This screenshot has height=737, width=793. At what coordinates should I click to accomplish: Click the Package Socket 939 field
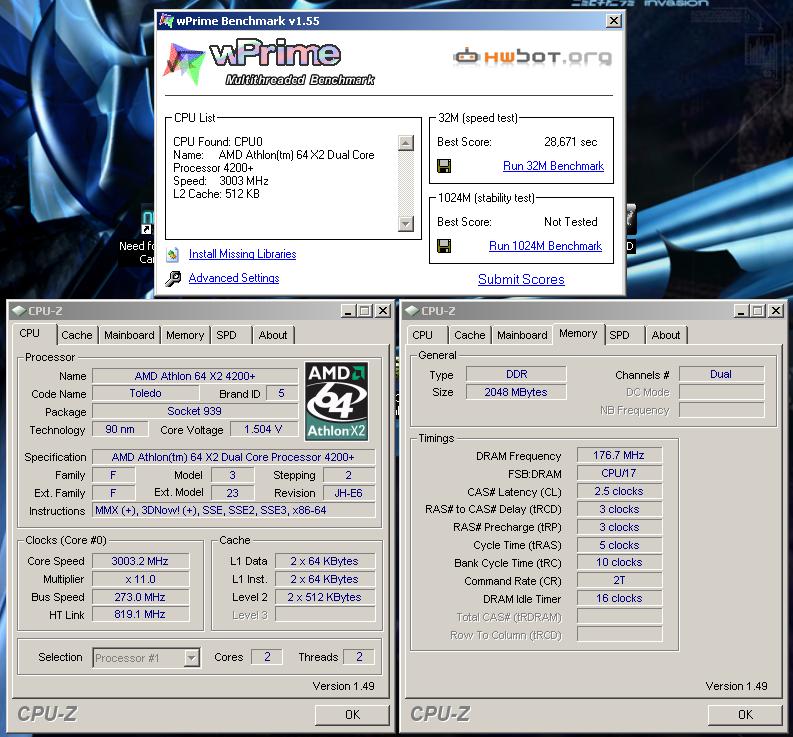coord(195,411)
